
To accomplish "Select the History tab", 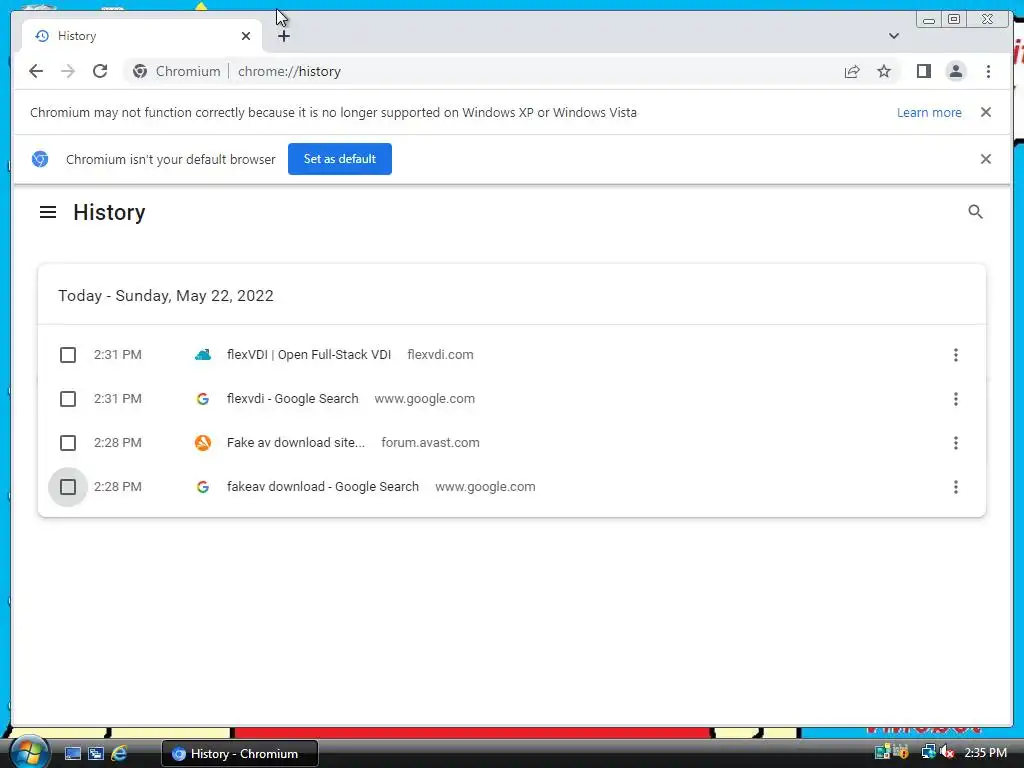I will (141, 36).
